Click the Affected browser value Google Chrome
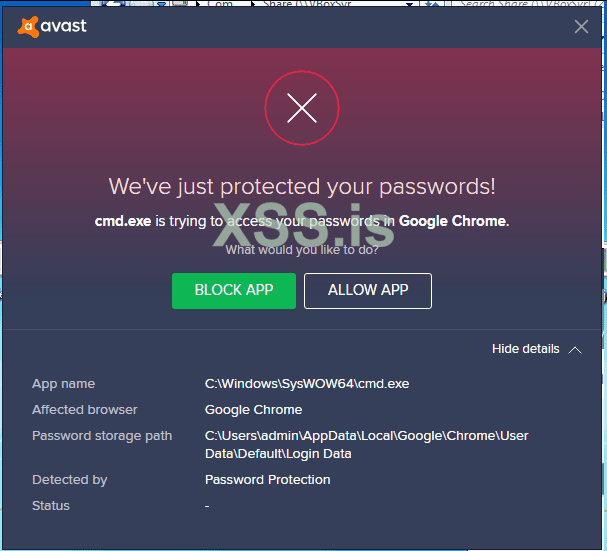Viewport: 607px width, 551px height. 253,410
